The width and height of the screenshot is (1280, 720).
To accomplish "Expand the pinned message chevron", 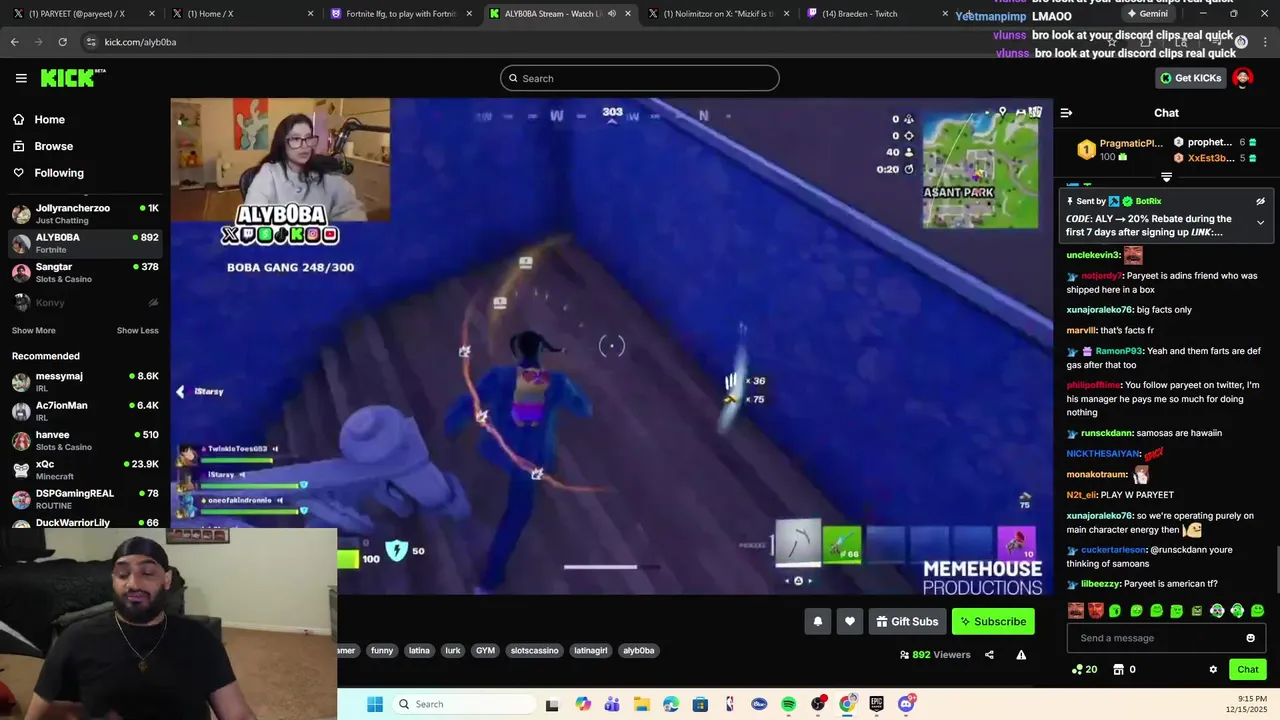I will 1260,222.
